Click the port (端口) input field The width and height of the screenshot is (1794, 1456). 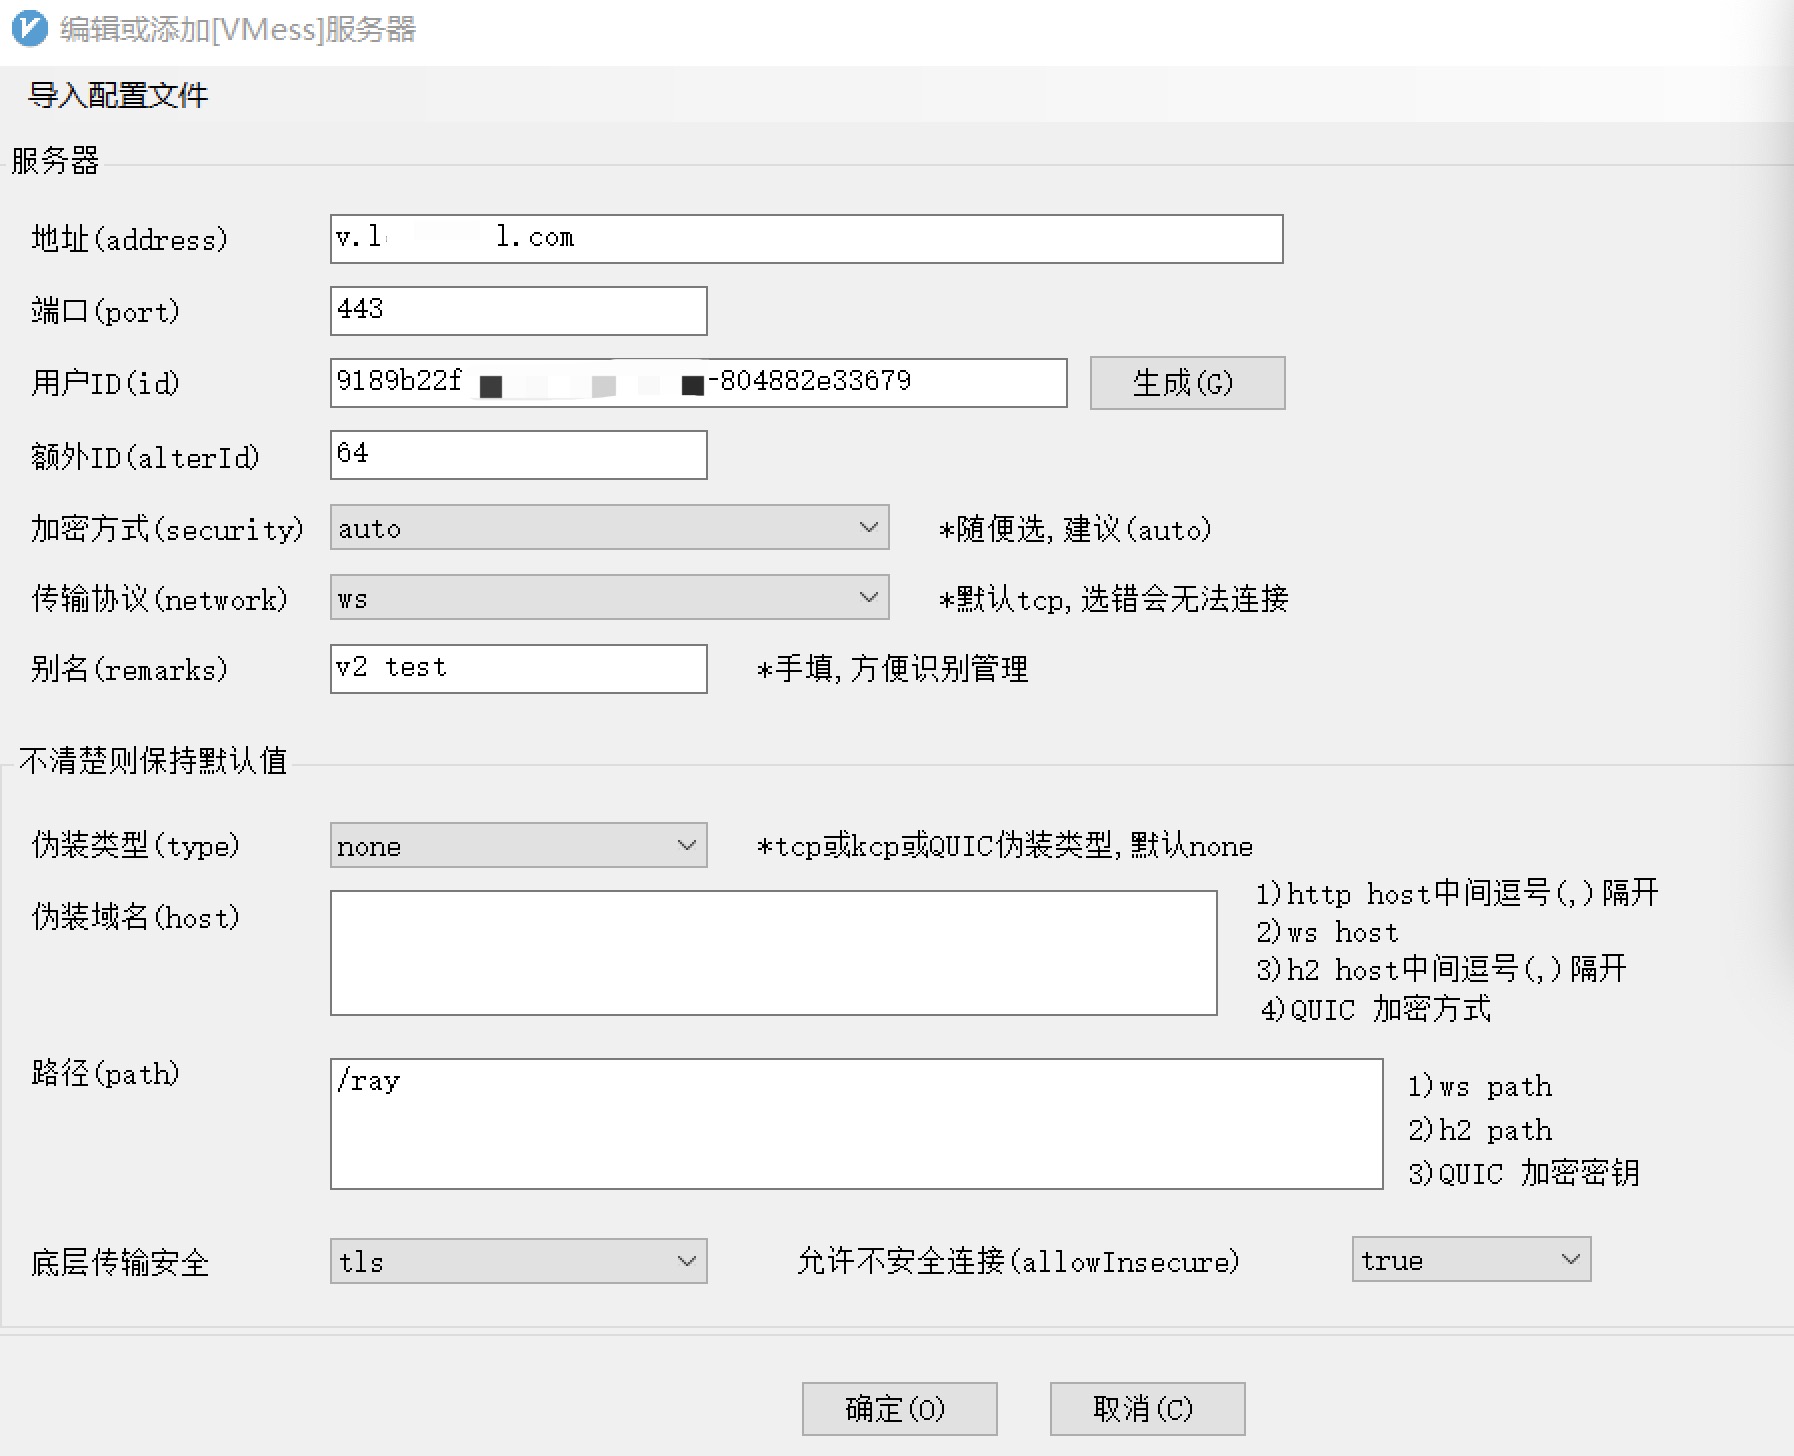[x=518, y=311]
